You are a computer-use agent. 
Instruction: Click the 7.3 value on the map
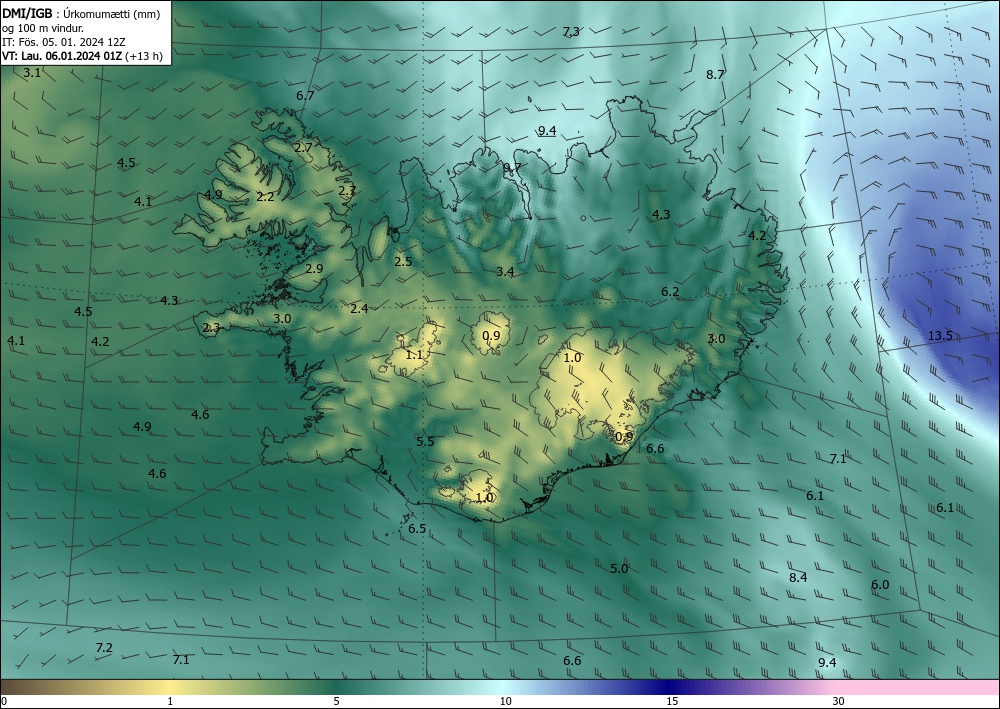(571, 31)
